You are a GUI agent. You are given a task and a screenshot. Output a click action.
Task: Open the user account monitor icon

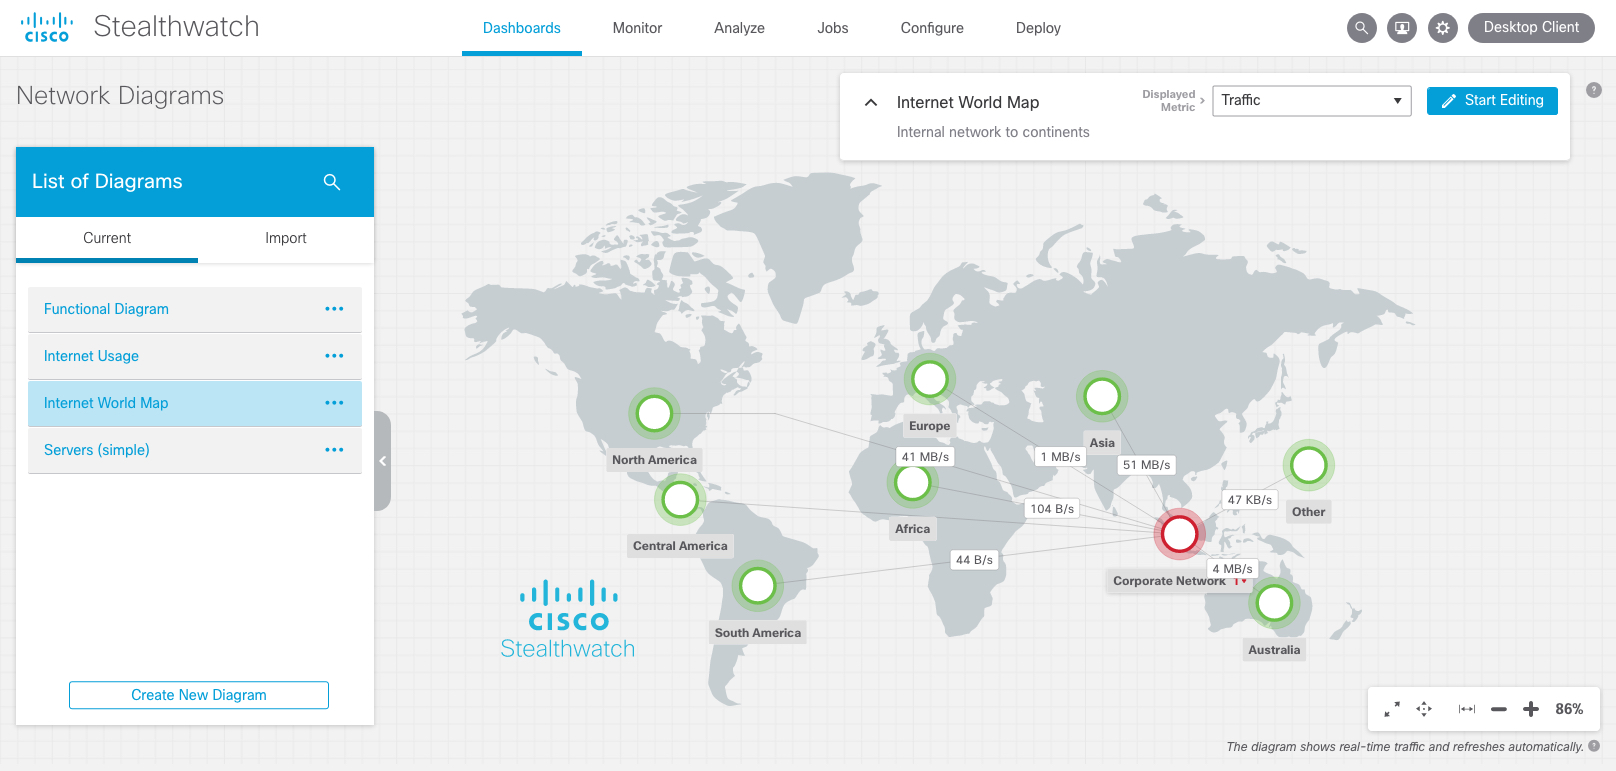pyautogui.click(x=1402, y=28)
